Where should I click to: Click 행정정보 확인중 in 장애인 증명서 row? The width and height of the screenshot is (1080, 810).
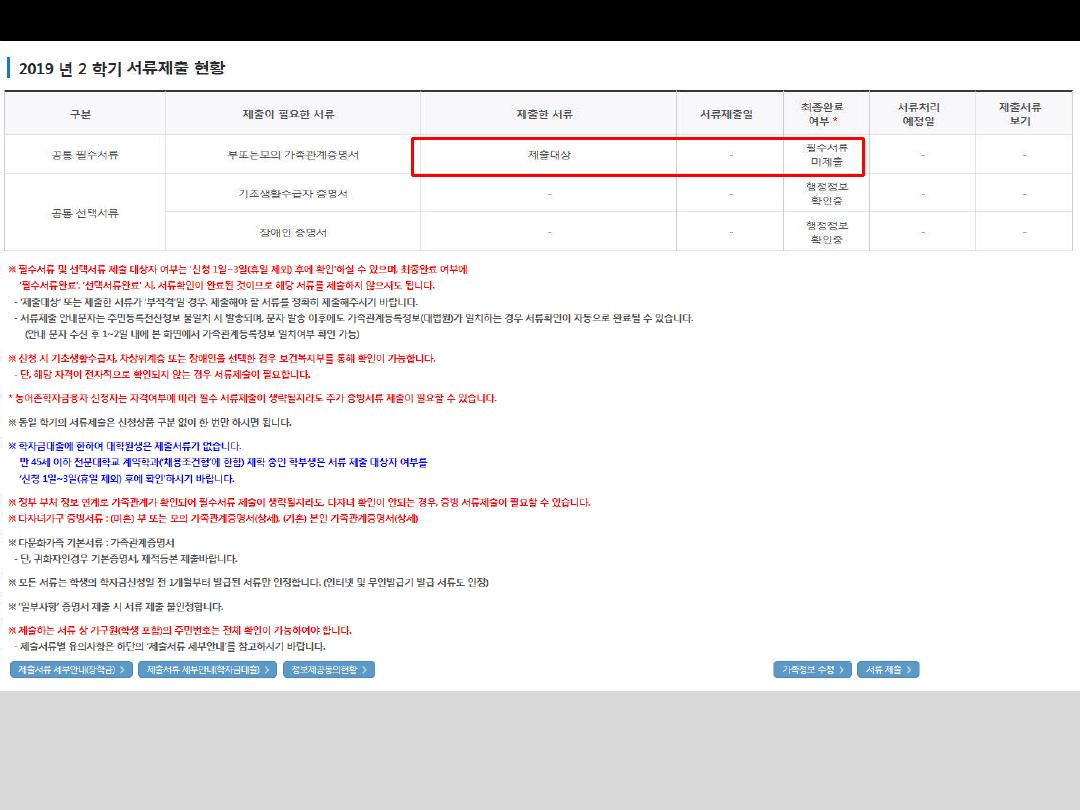click(x=827, y=233)
